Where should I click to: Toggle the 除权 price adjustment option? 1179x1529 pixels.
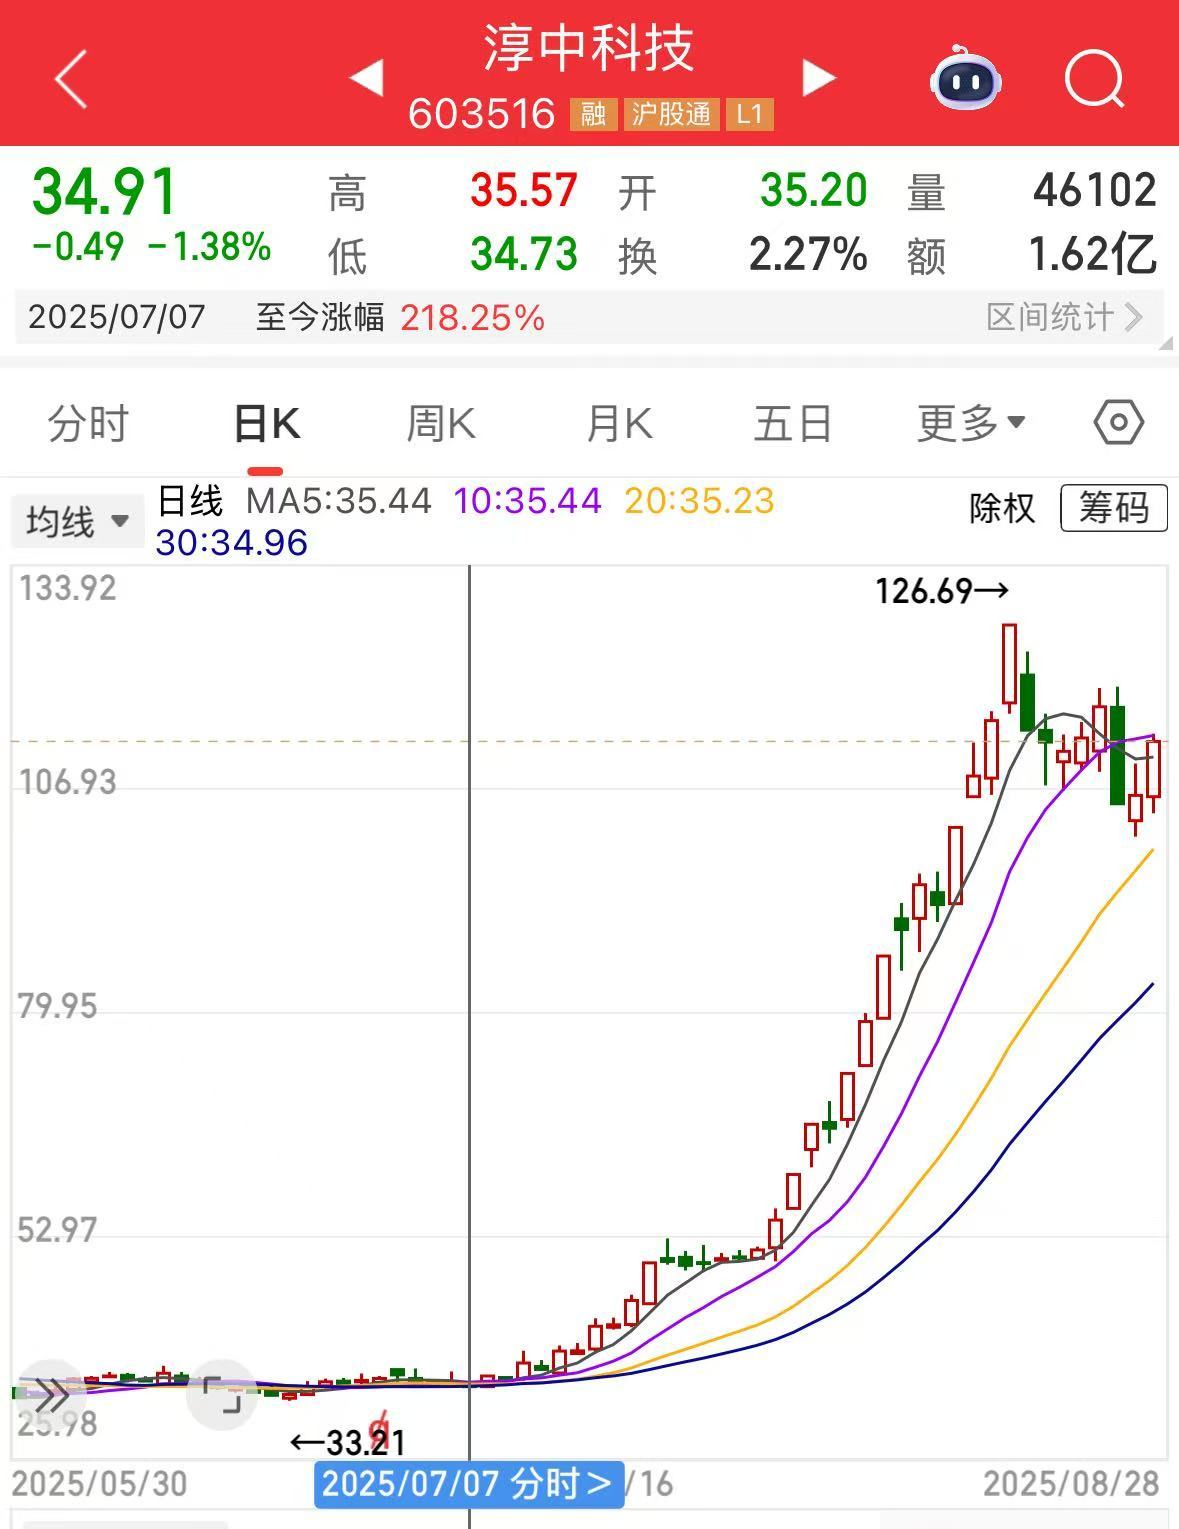1001,508
